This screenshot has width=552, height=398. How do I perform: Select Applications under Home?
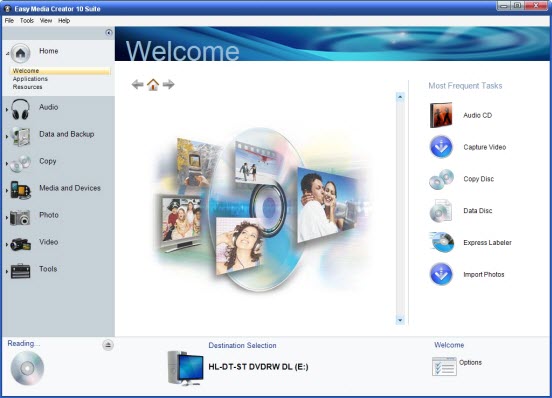30,79
